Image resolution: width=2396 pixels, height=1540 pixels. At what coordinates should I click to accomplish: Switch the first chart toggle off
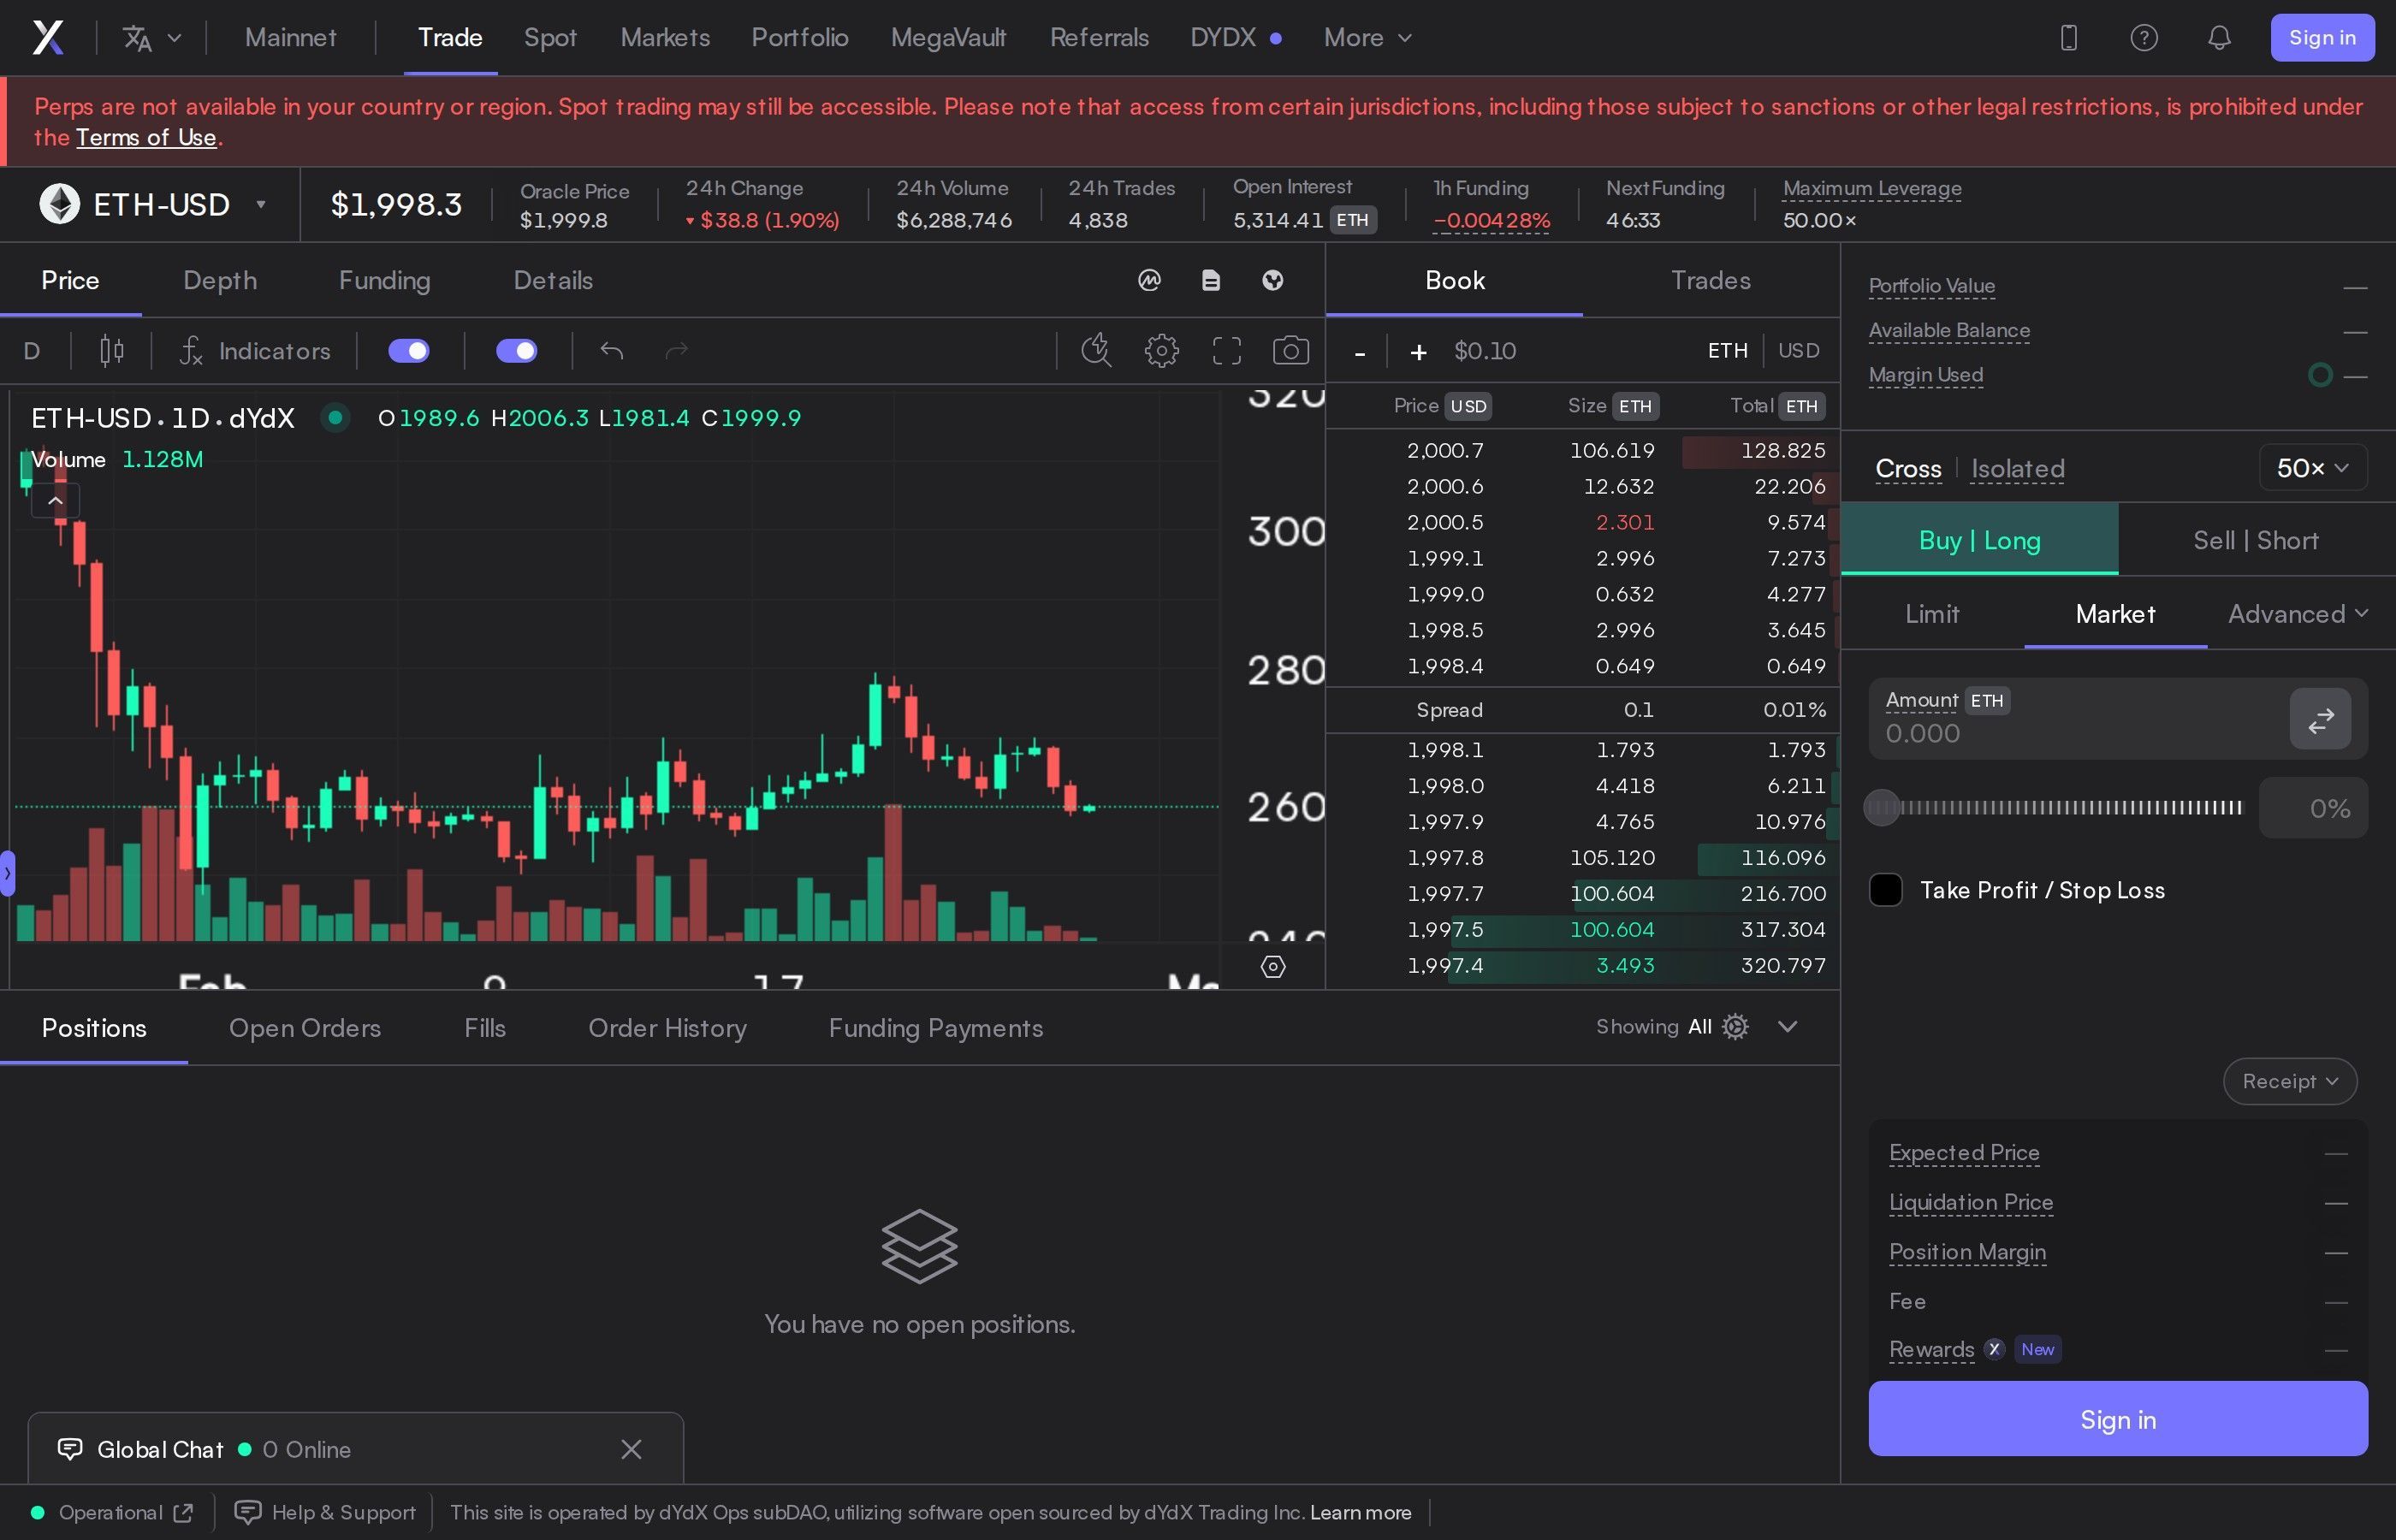pyautogui.click(x=408, y=351)
